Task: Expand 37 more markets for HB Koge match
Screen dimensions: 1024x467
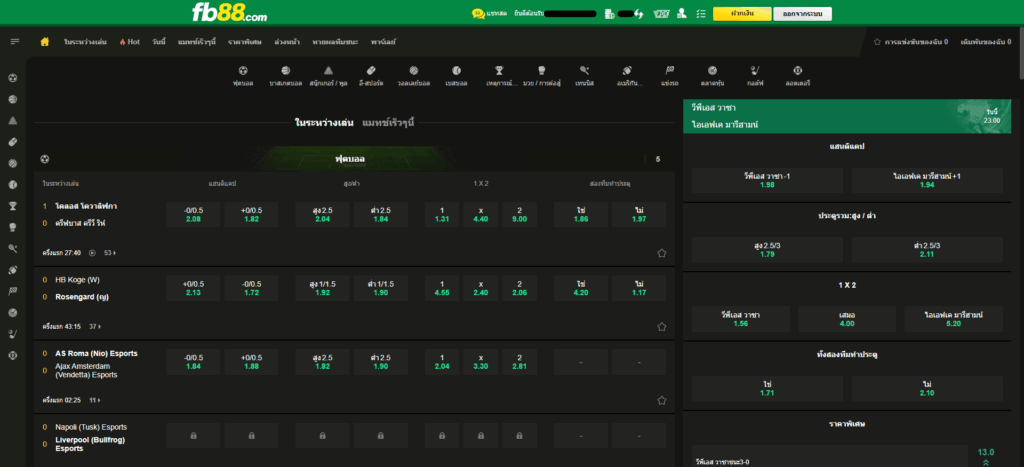Action: click(95, 327)
